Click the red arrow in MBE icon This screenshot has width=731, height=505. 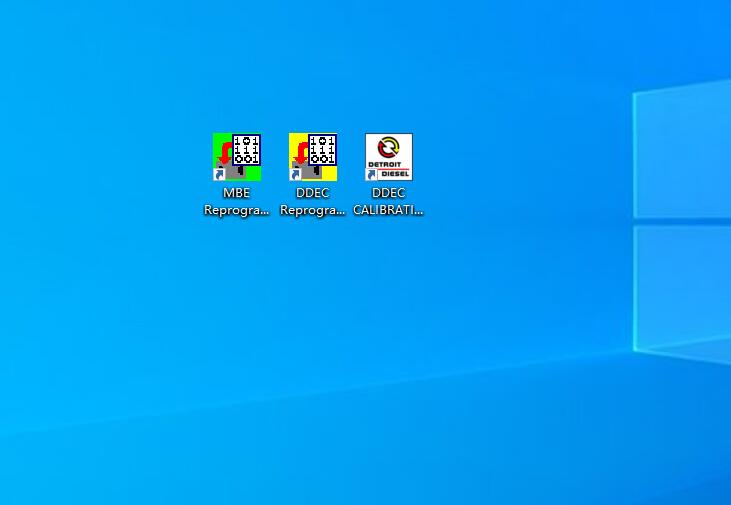pos(225,154)
